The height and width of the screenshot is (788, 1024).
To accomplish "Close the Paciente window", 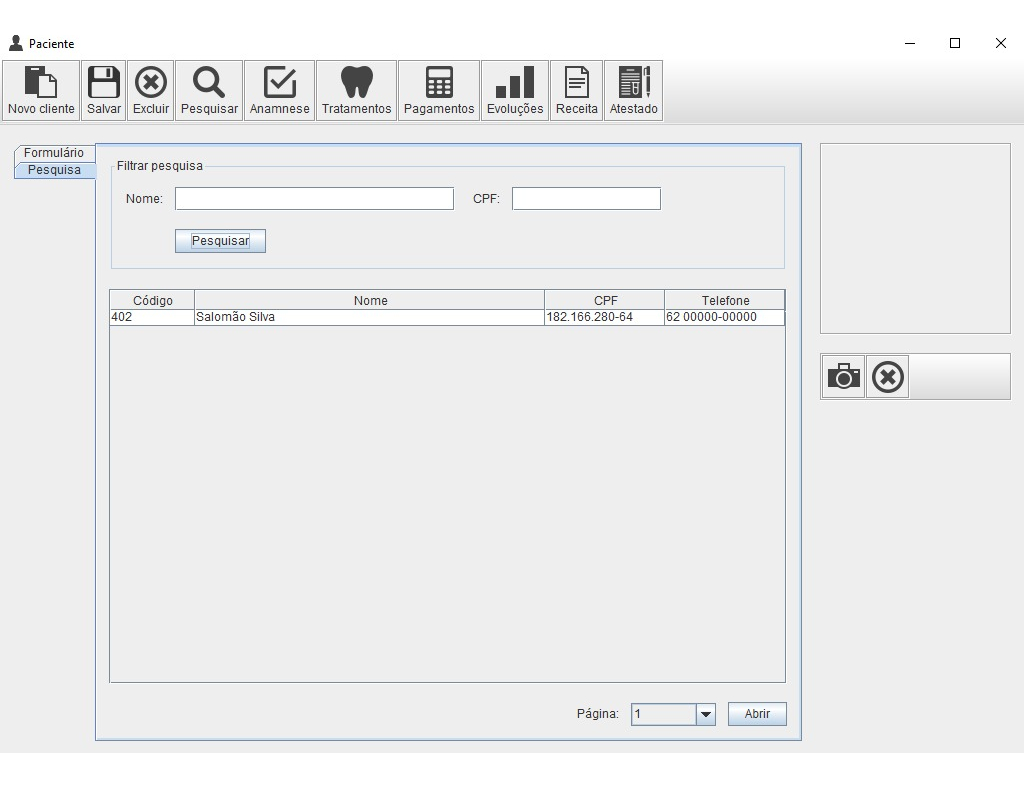I will pos(1000,43).
